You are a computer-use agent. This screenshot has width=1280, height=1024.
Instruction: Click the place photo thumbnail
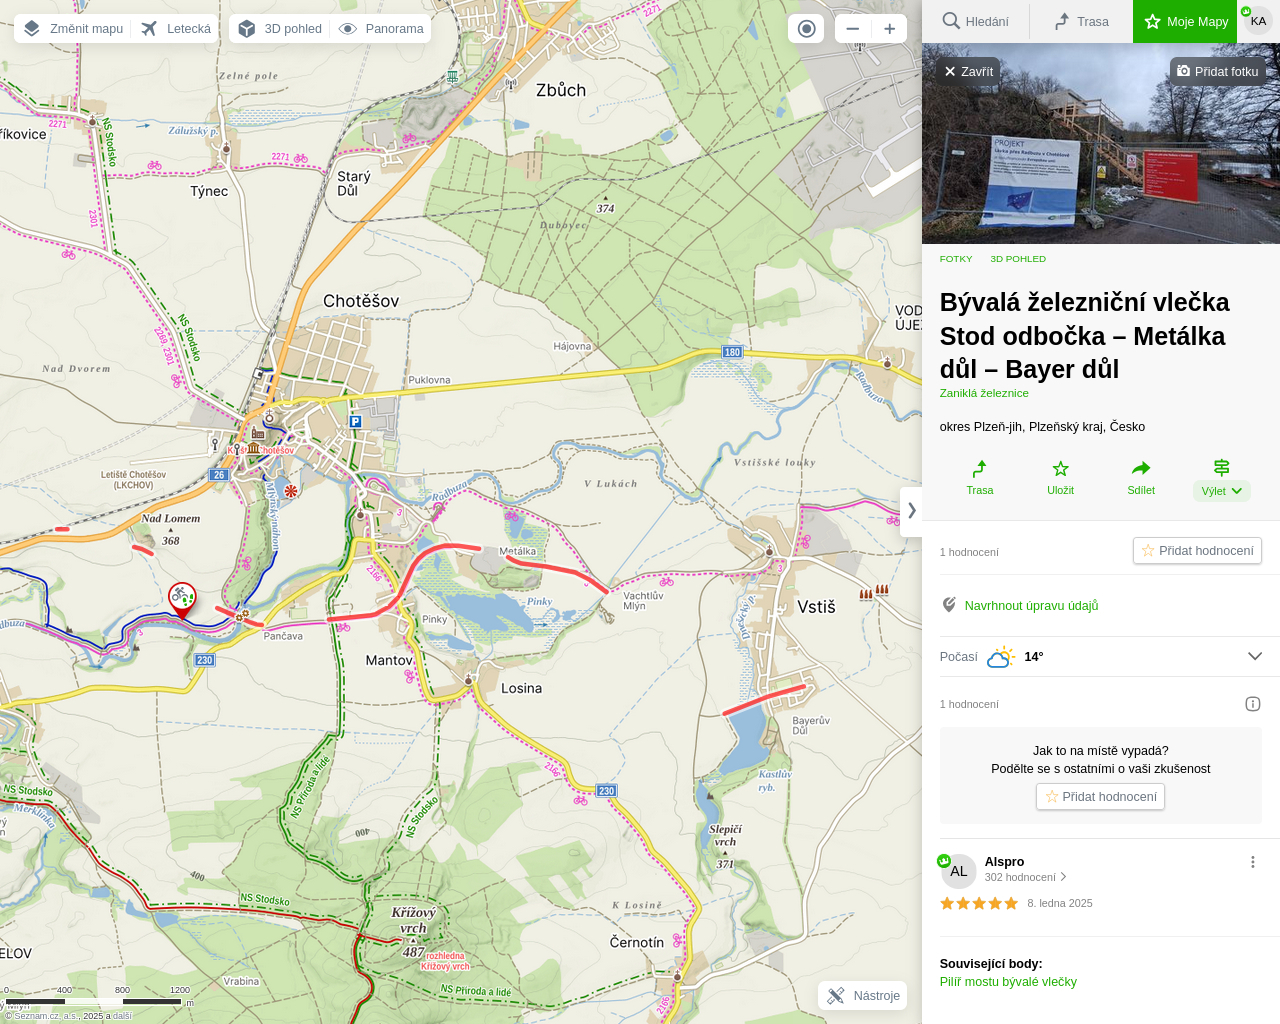coord(1100,160)
